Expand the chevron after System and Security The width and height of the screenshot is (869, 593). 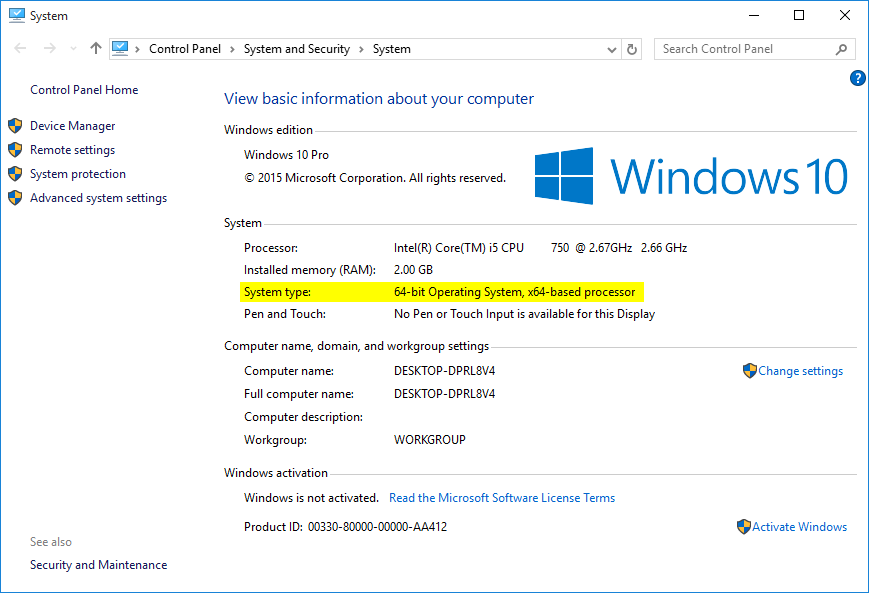pyautogui.click(x=361, y=49)
